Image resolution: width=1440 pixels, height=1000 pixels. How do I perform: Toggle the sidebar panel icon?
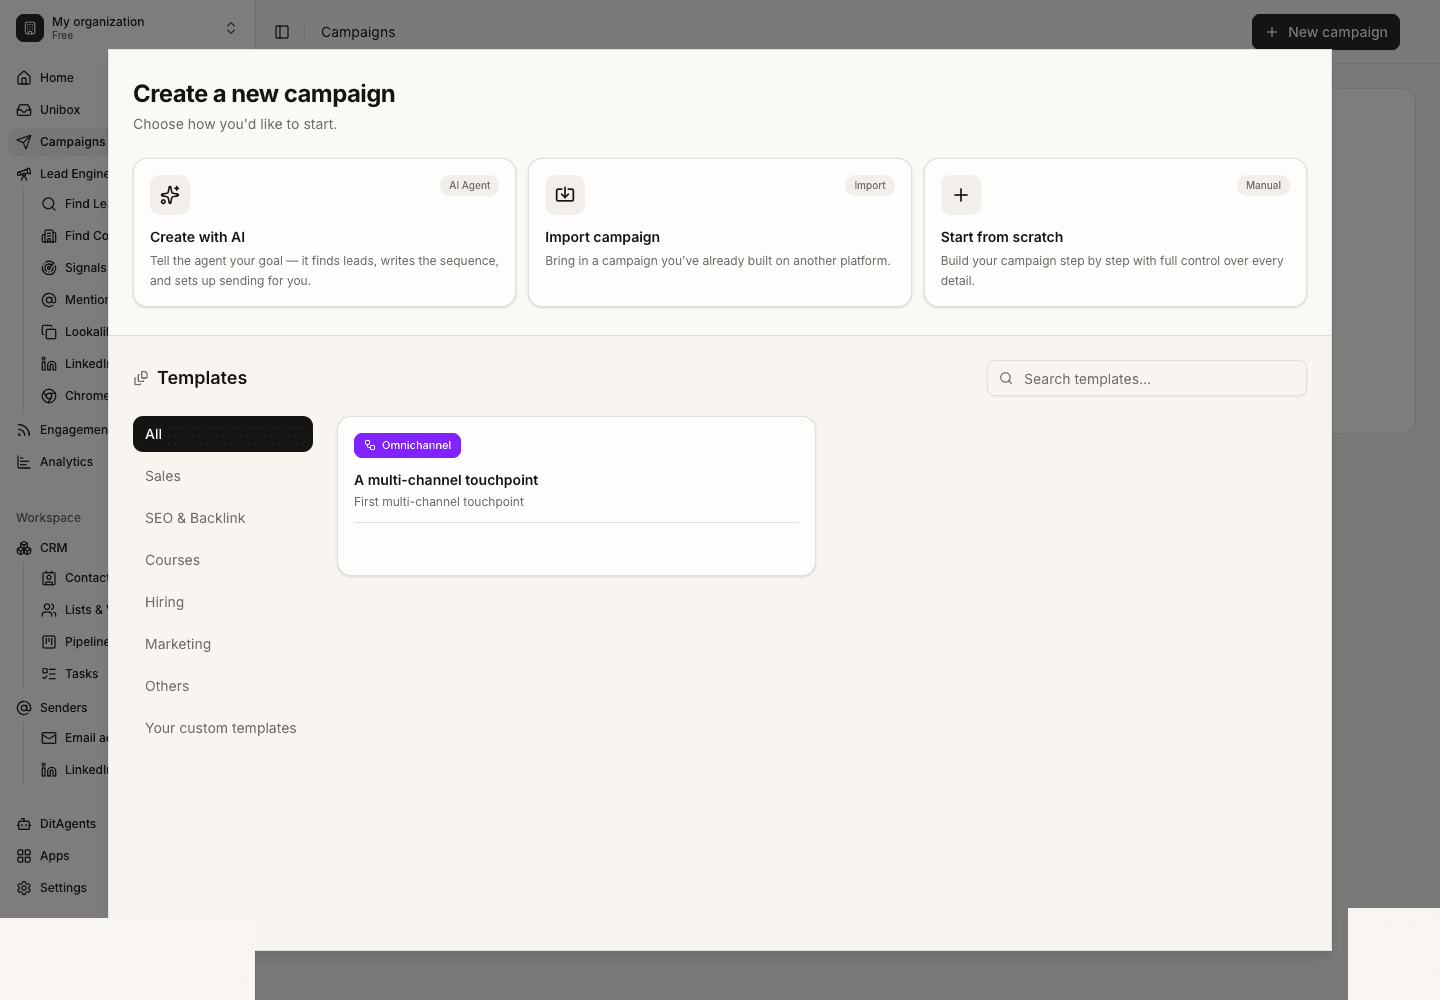[282, 32]
